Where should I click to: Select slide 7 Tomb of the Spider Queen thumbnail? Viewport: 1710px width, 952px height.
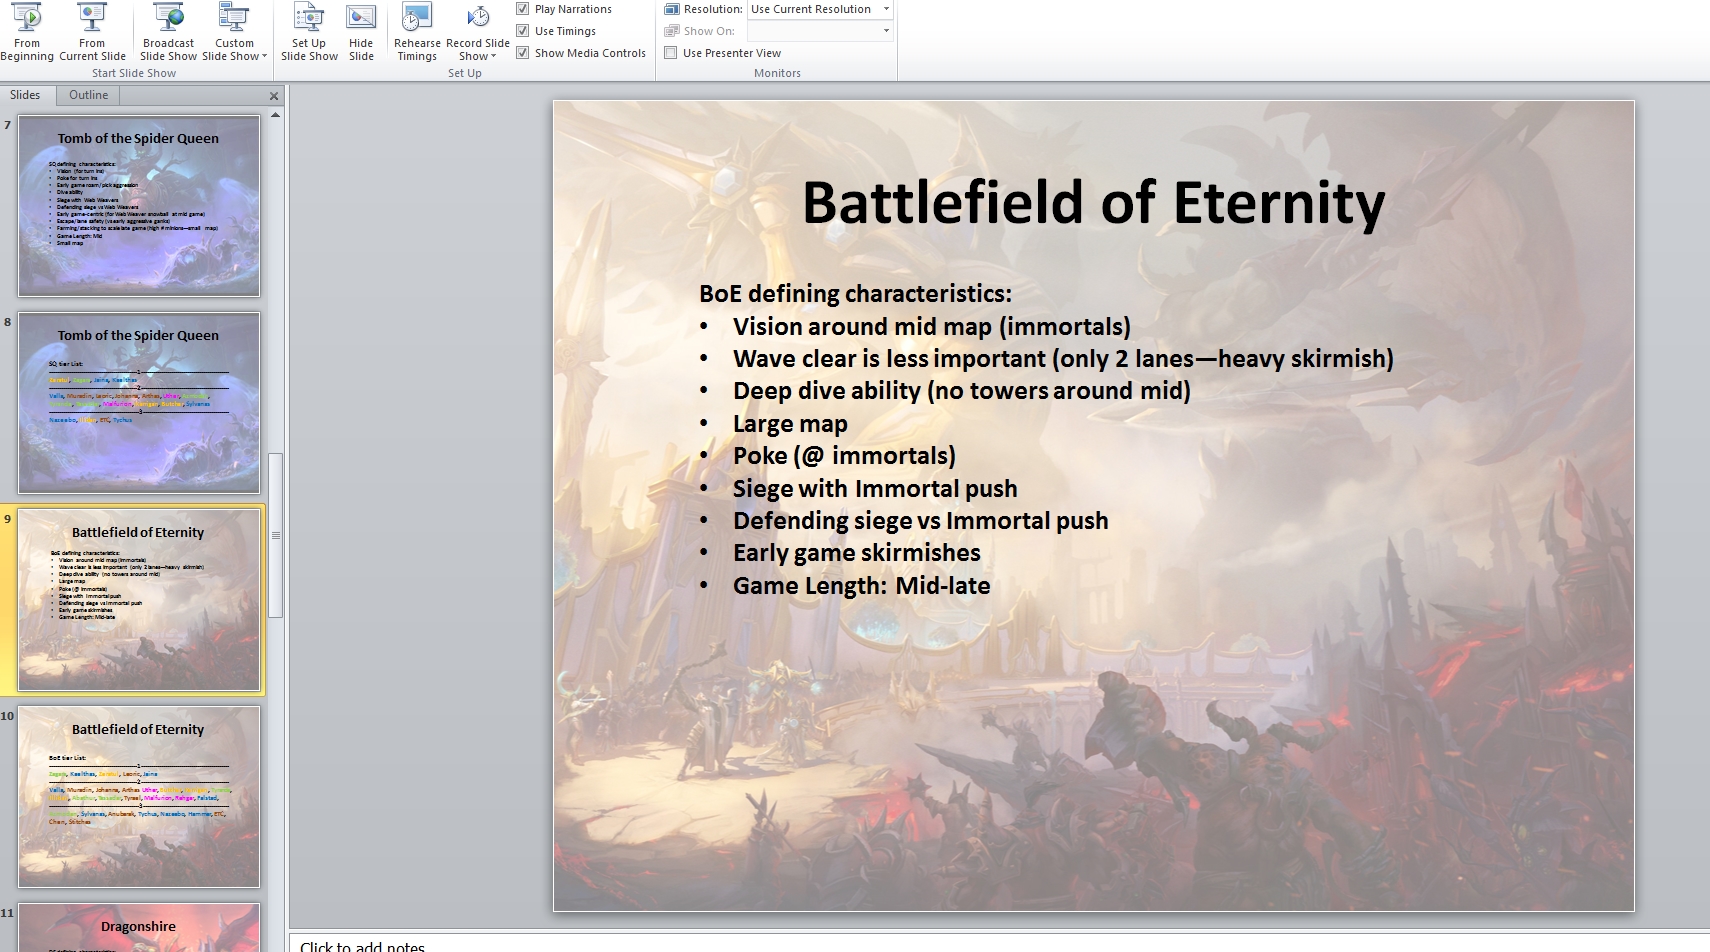[x=139, y=206]
